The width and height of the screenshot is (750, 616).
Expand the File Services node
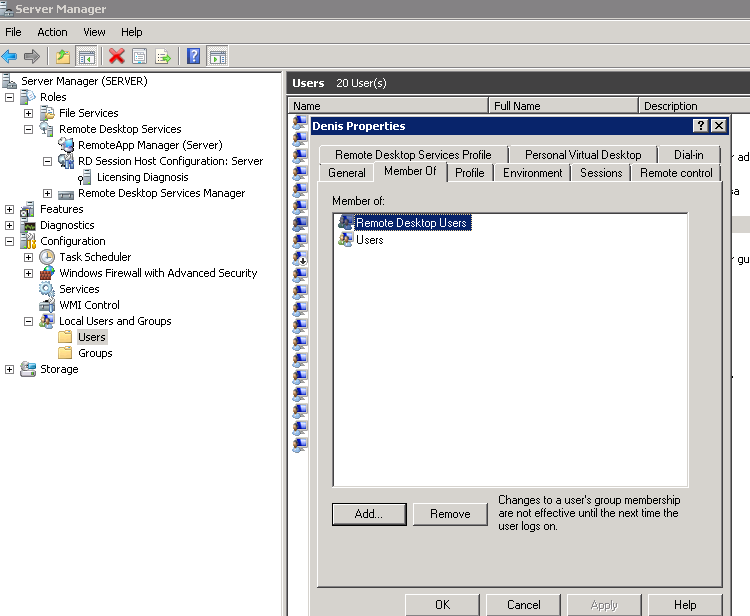[x=29, y=113]
